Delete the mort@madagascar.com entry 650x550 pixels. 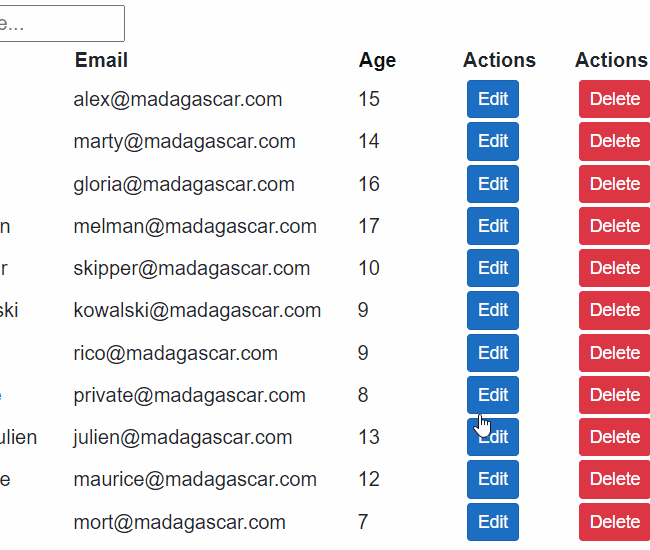[614, 522]
